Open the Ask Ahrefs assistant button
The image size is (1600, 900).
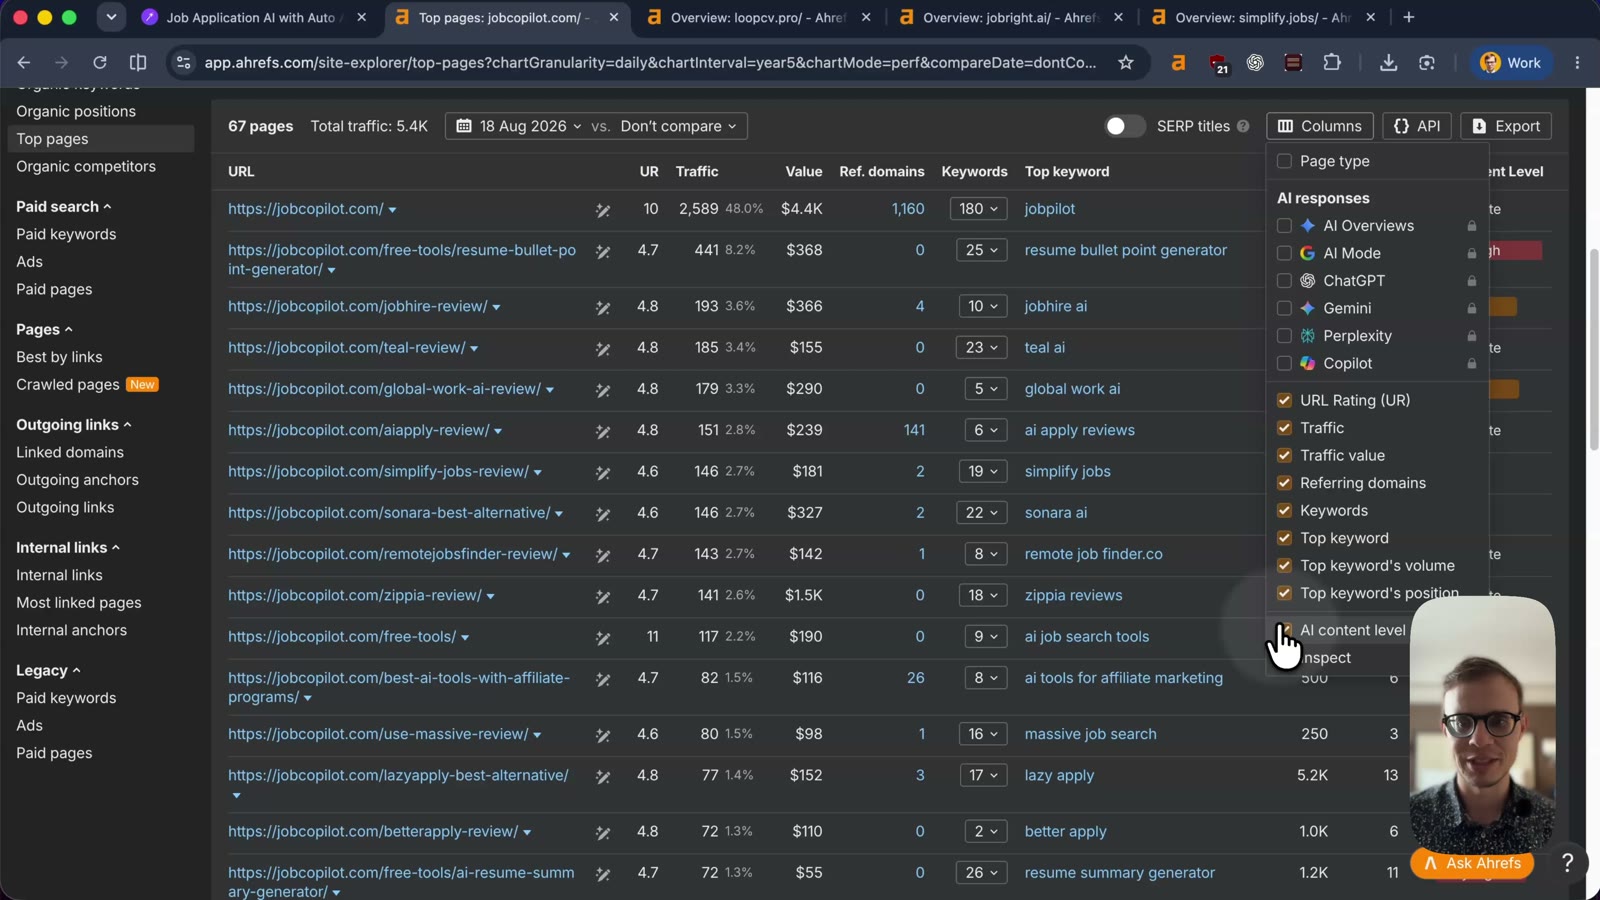(1472, 863)
